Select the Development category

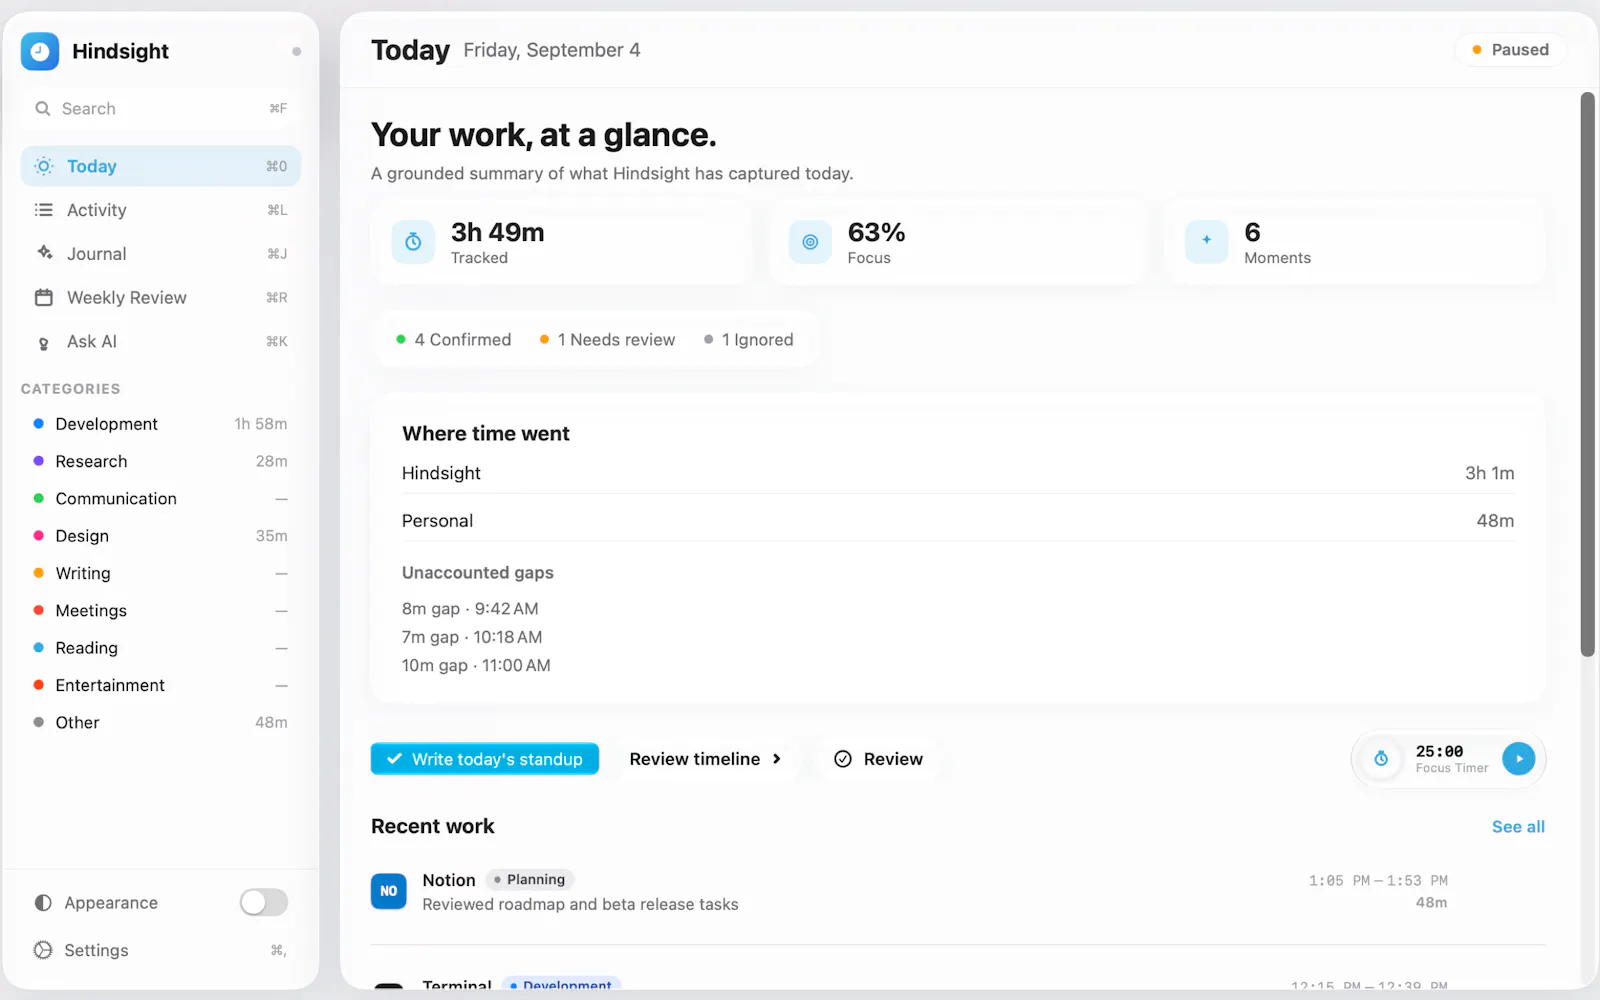[x=161, y=424]
